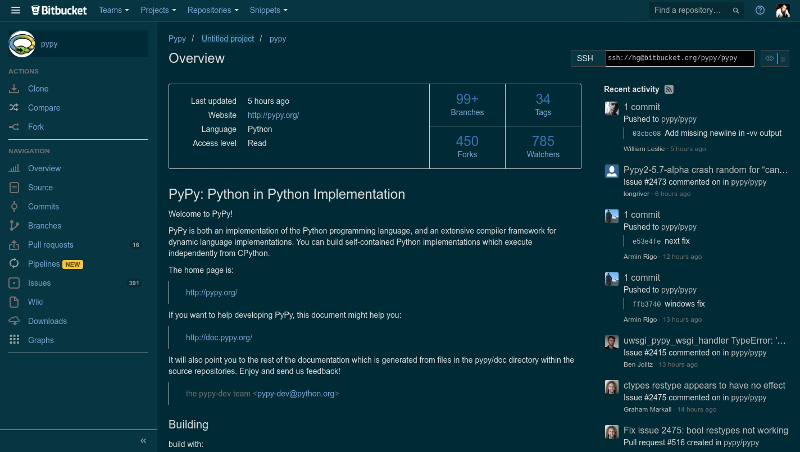Open the Website http://pypy.org/ link in summary
The width and height of the screenshot is (800, 452).
[x=273, y=115]
